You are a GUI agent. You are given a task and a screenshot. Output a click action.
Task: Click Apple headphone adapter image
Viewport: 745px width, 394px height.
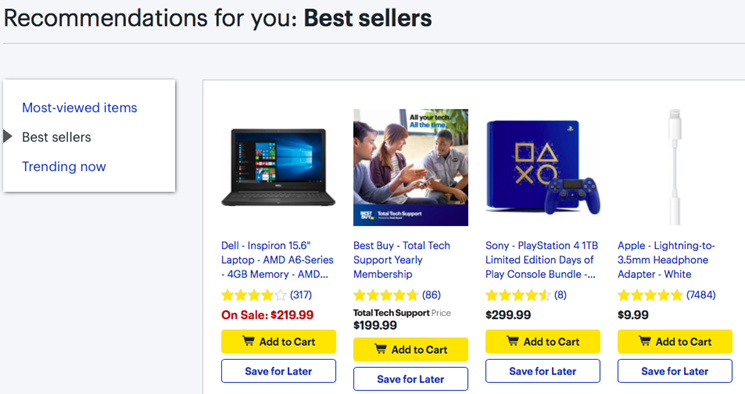click(675, 167)
